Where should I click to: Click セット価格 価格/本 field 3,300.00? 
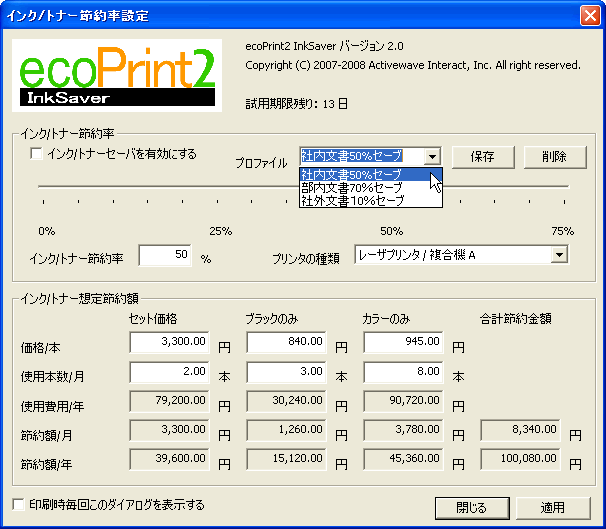click(x=169, y=342)
